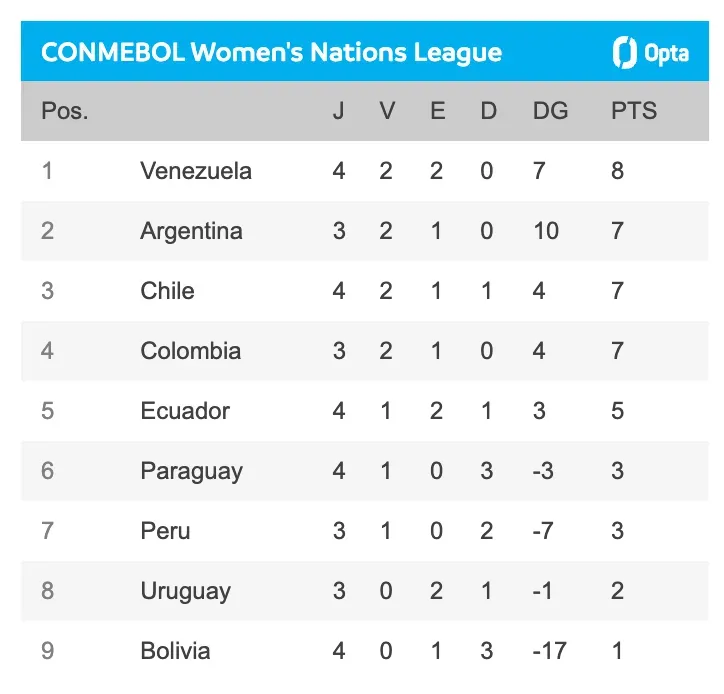Open Colombia's team entry
This screenshot has width=724, height=694.
190,351
